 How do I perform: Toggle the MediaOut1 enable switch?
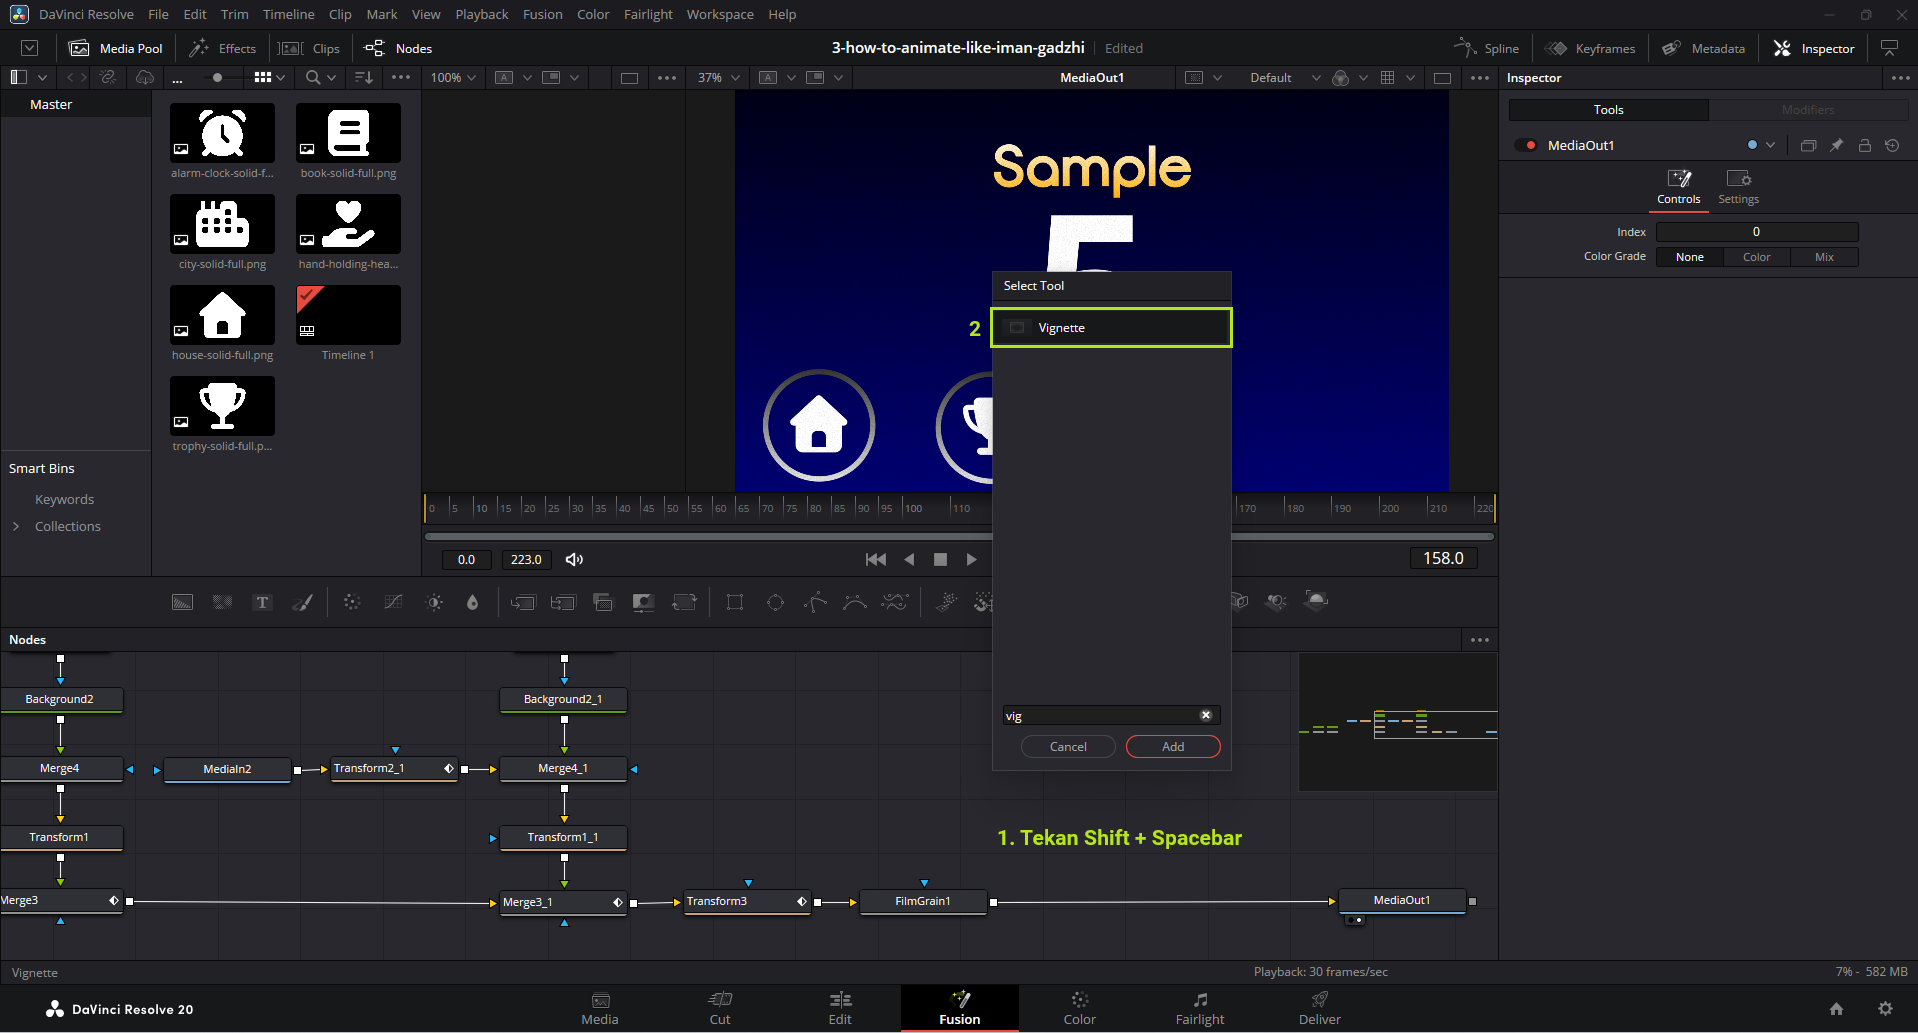pos(1526,145)
